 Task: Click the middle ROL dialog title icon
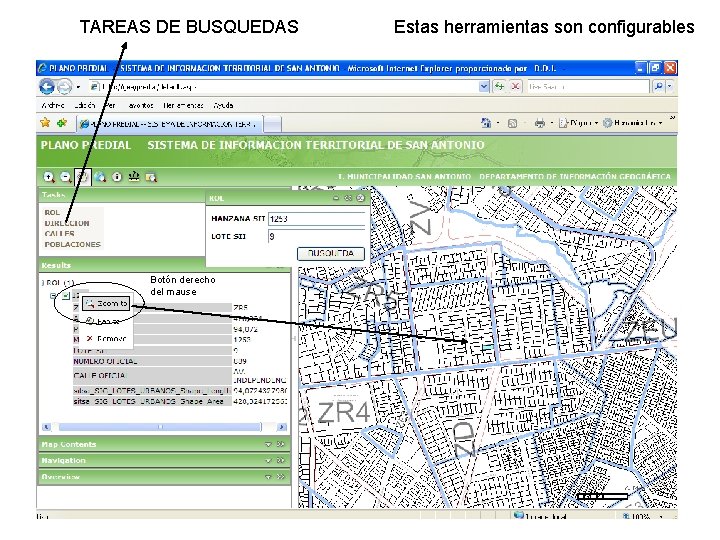click(x=349, y=198)
